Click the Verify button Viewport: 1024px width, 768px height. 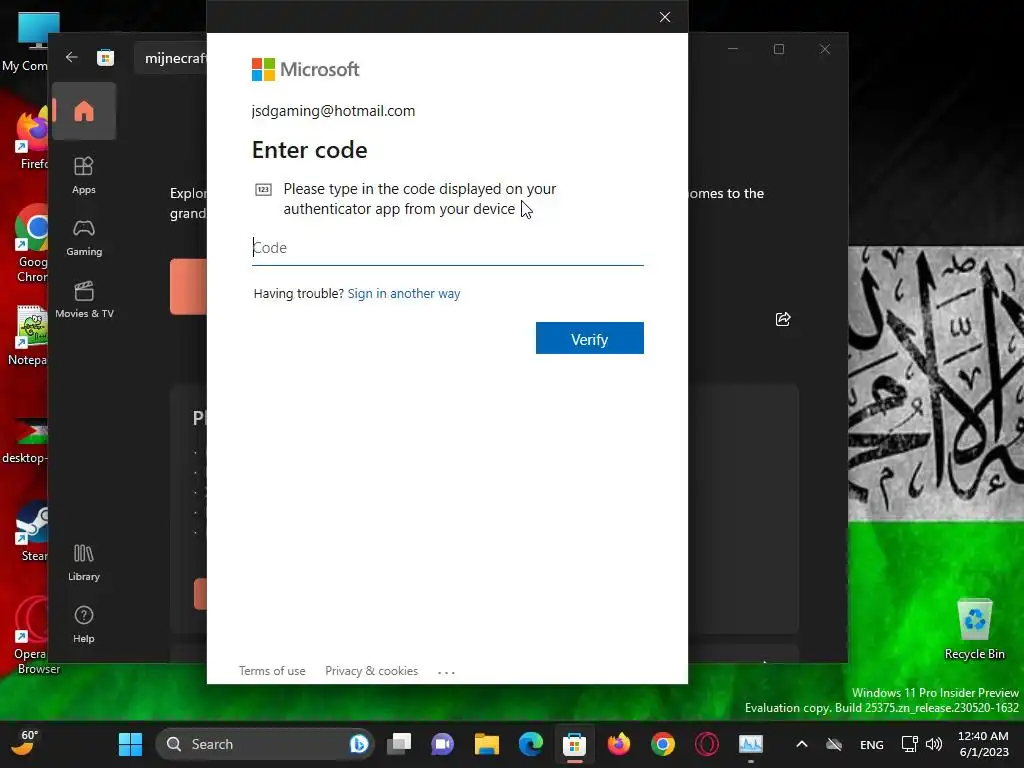coord(590,338)
